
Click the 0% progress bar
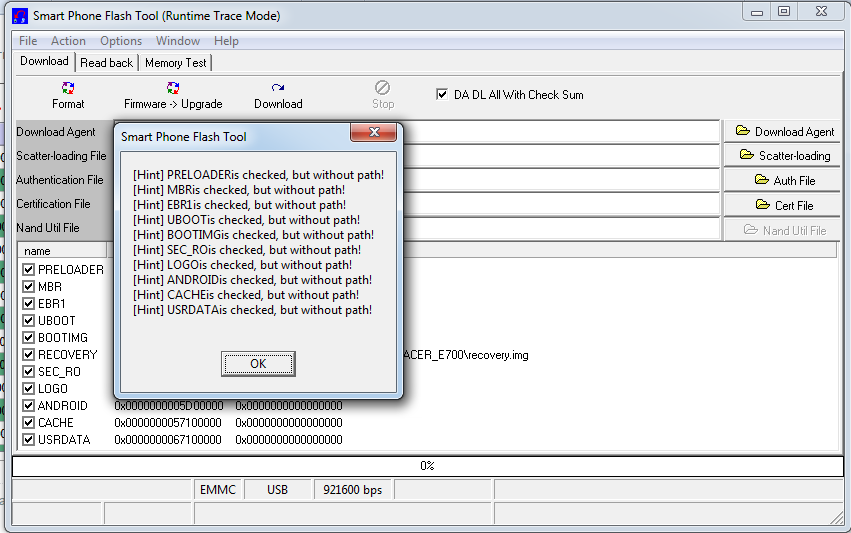[x=428, y=466]
